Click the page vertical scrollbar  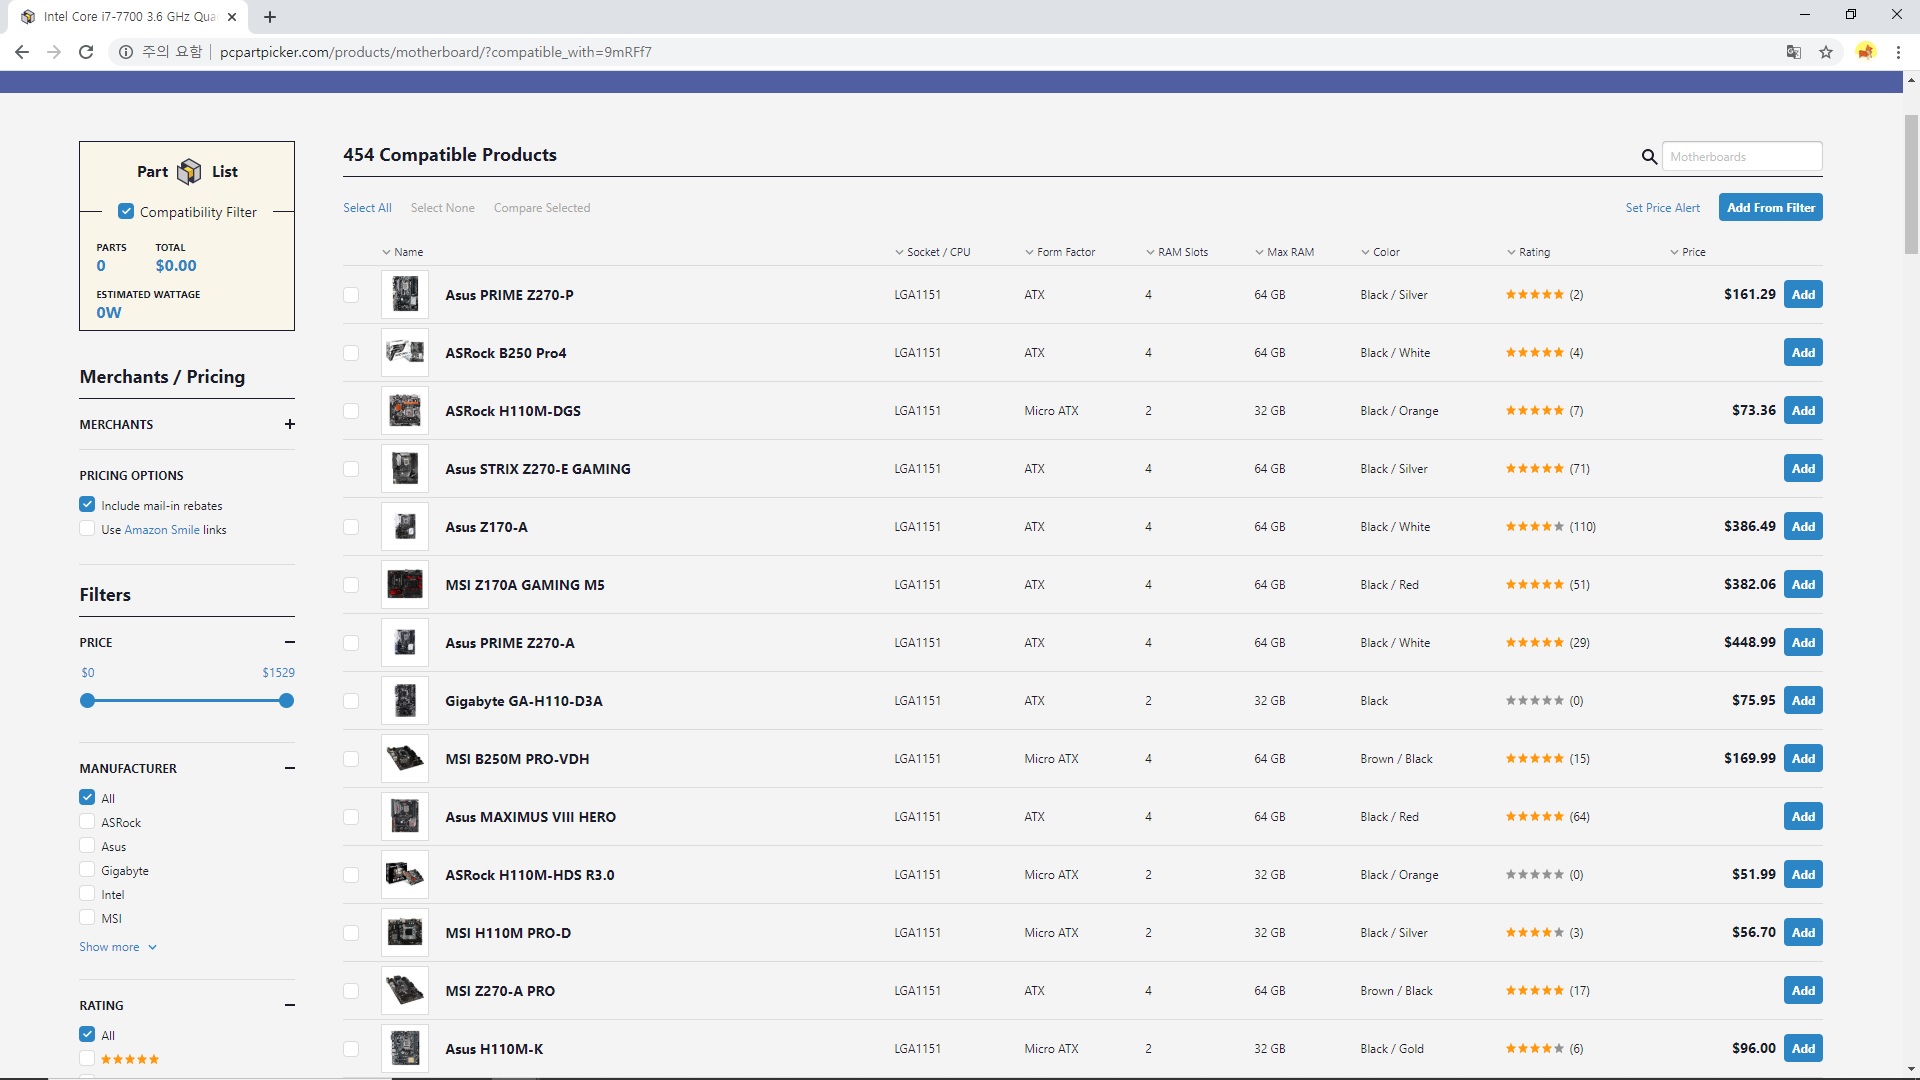point(1911,185)
